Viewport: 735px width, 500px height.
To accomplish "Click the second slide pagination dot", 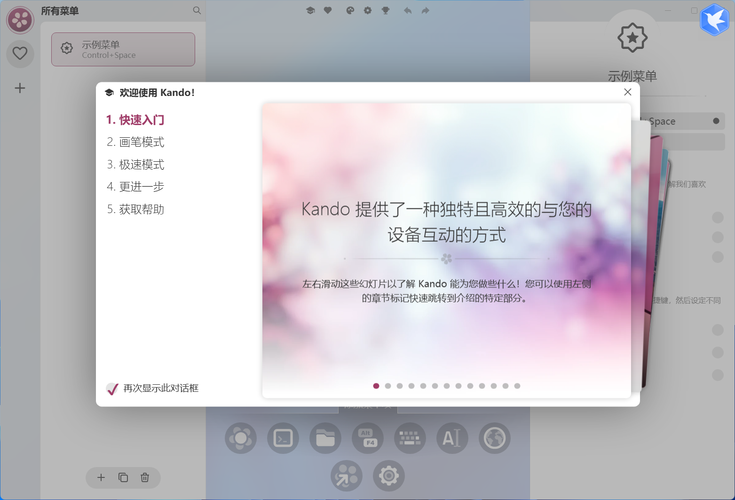I will click(x=388, y=385).
